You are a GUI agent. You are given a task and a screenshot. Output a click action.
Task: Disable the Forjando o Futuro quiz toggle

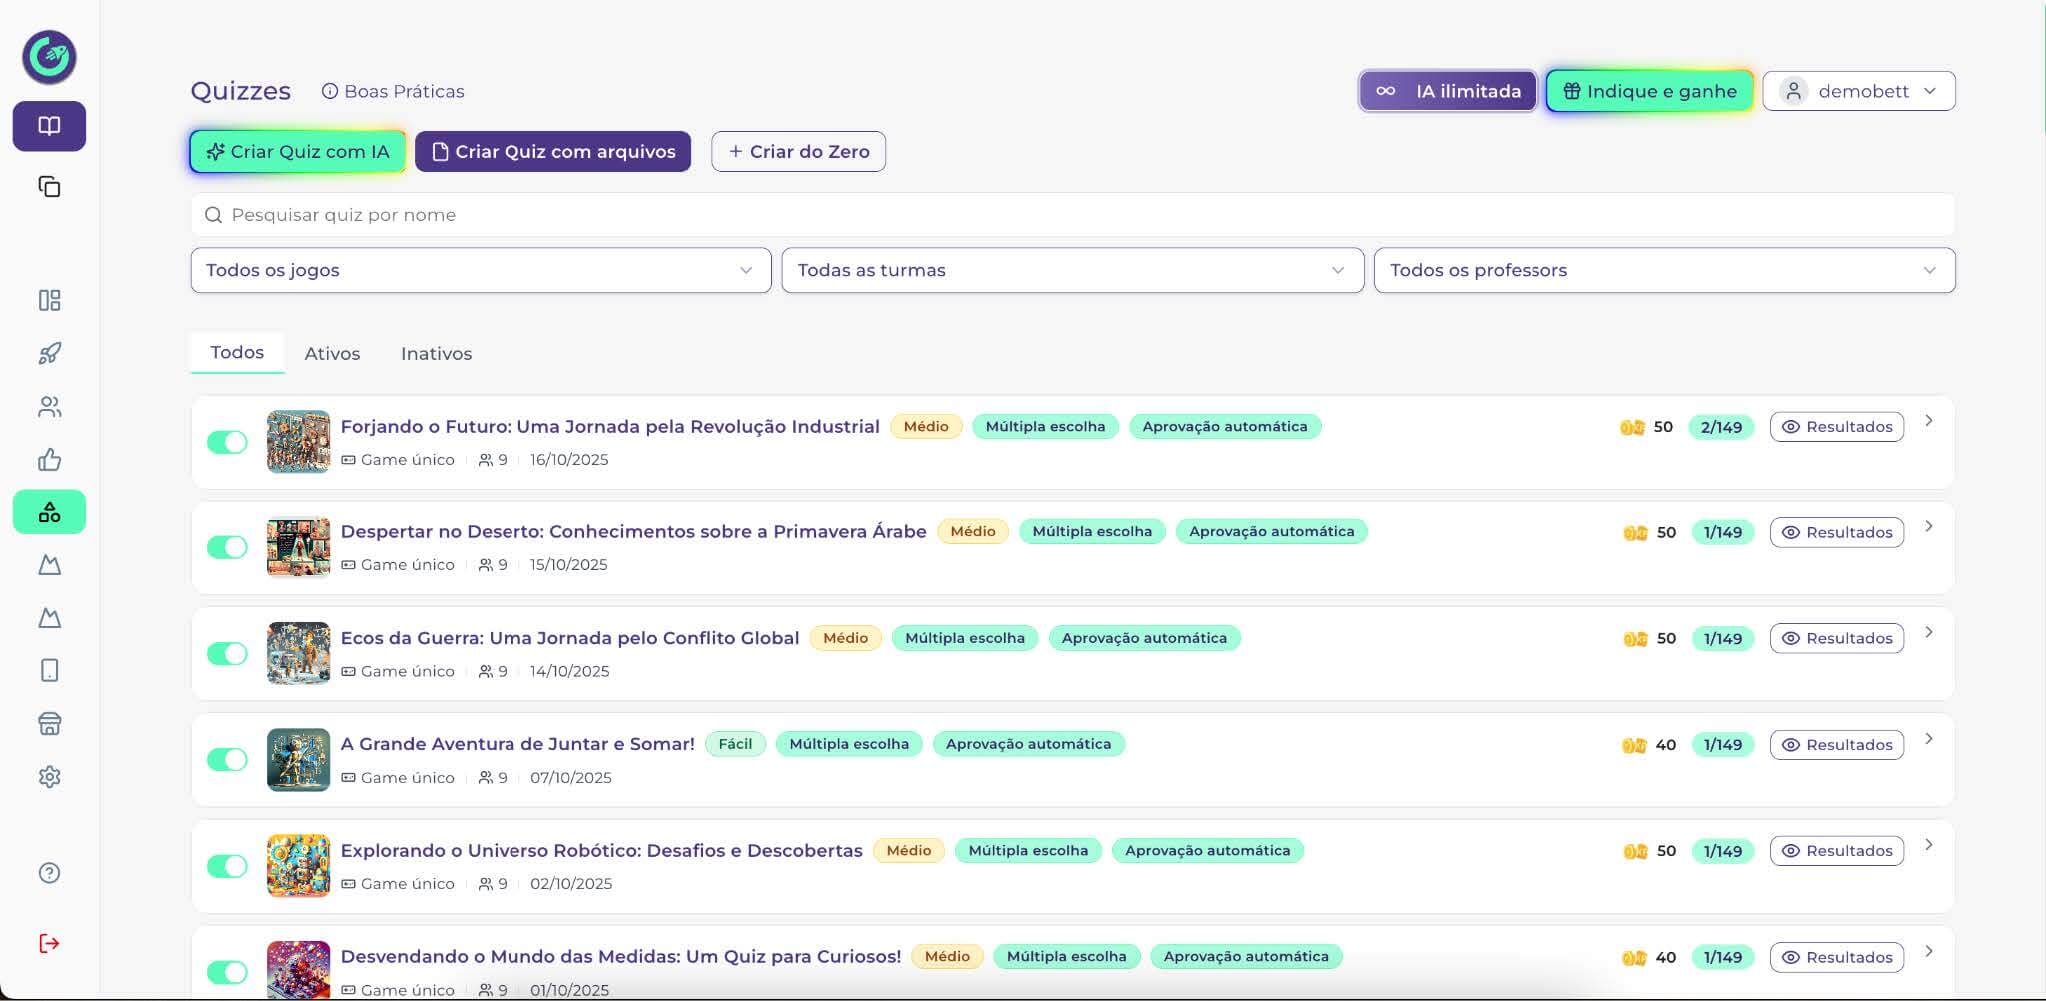[227, 442]
